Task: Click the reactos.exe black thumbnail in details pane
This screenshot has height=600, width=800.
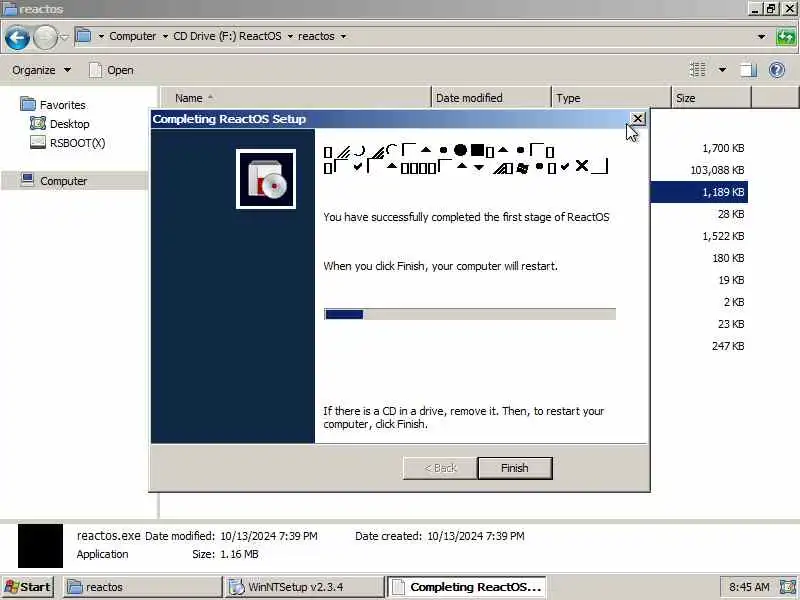Action: (40, 546)
